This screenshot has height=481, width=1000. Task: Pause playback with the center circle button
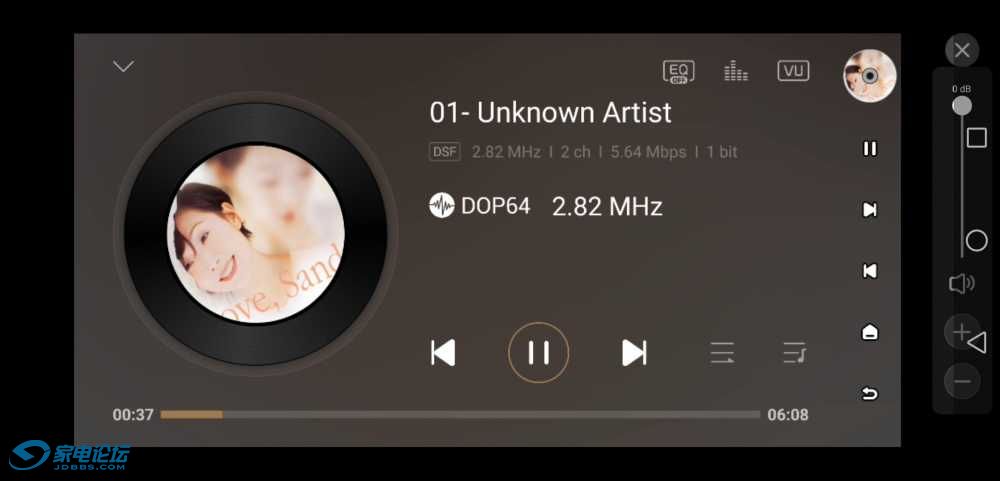[x=538, y=352]
